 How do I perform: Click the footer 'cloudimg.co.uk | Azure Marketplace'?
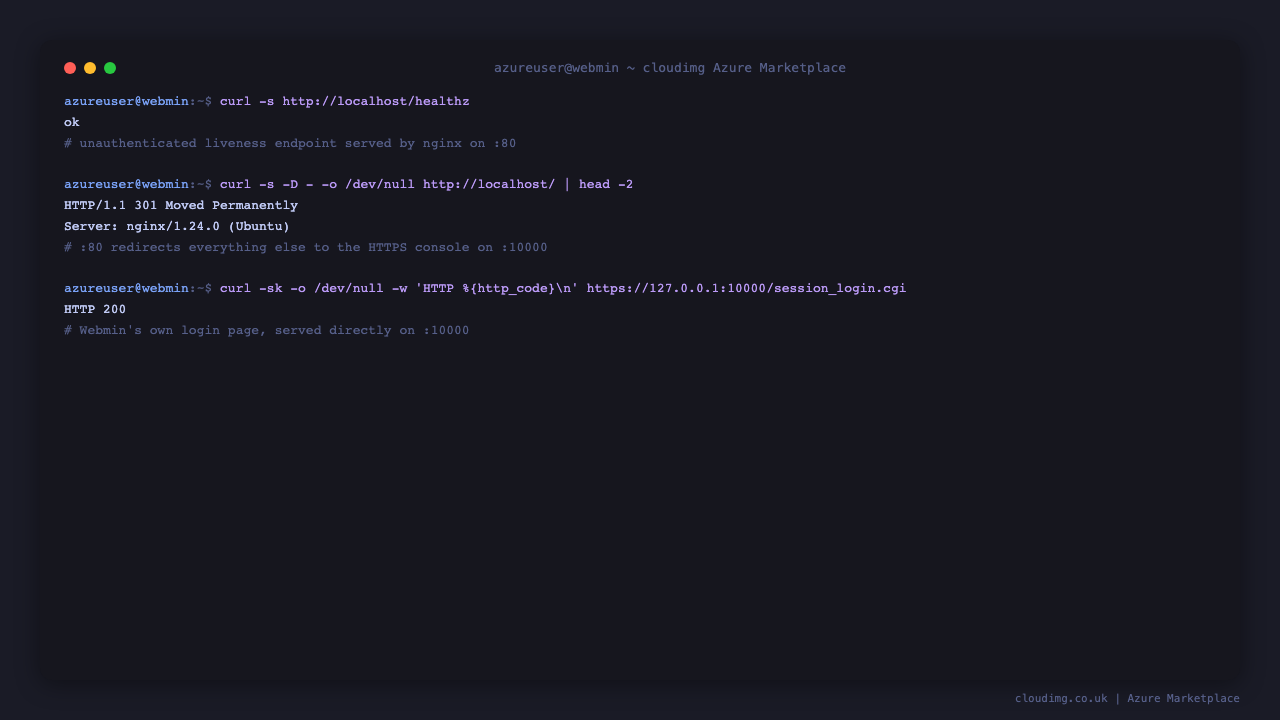coord(1127,698)
